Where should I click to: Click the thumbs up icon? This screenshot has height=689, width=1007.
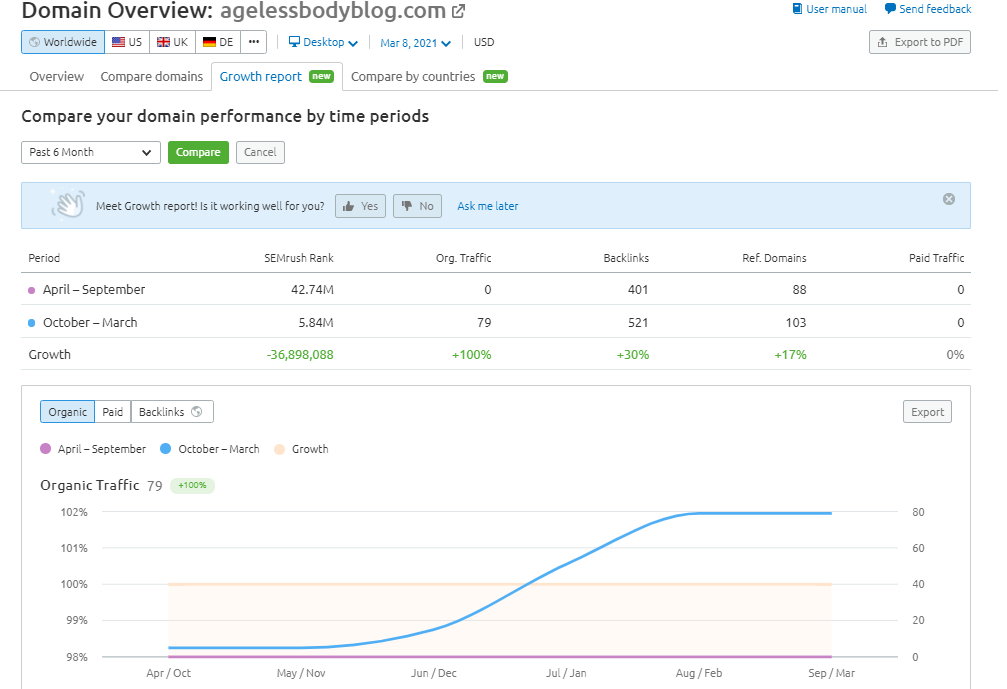(x=349, y=206)
